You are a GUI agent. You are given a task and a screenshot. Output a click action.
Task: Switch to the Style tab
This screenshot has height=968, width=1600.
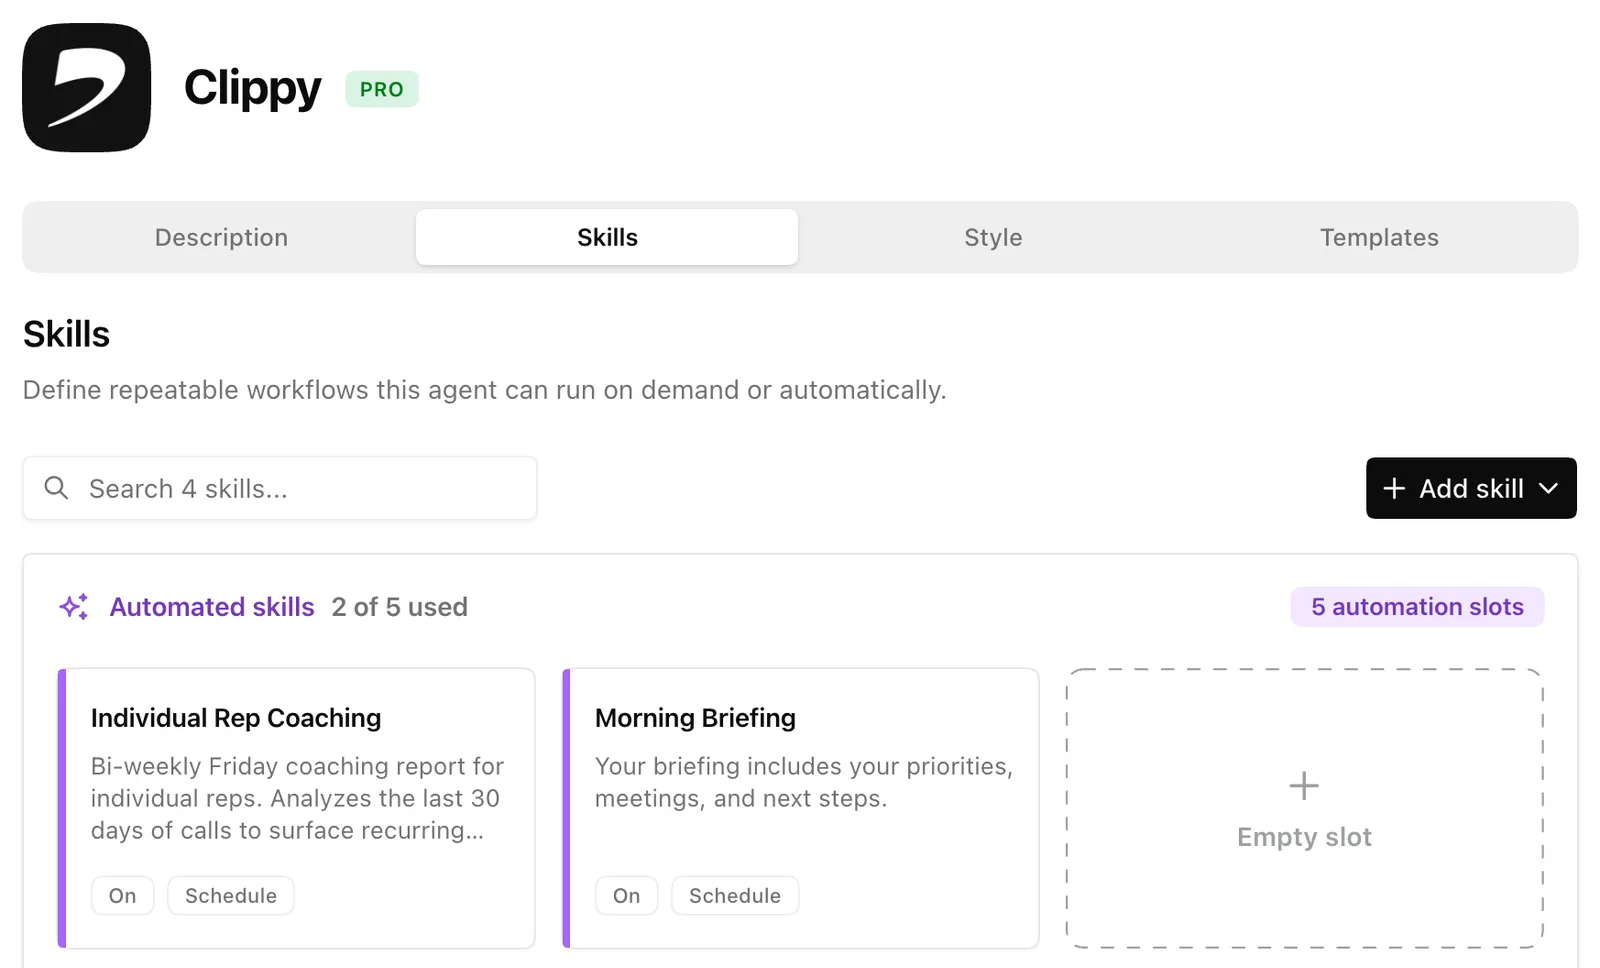[993, 237]
